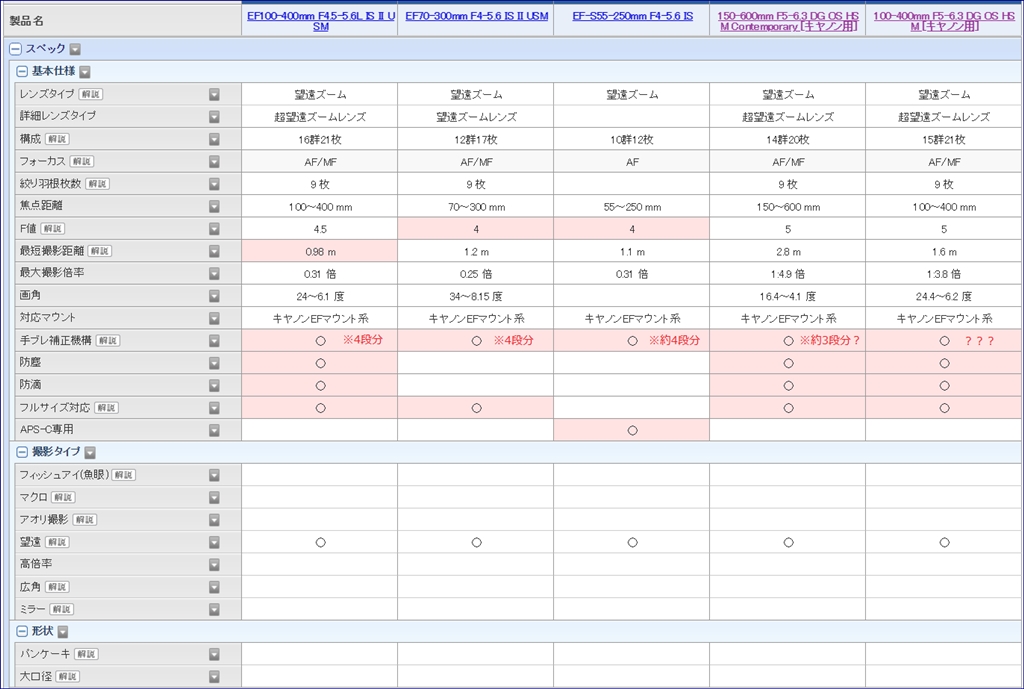Select the ※約3段分？ note text
Screen dimensions: 1024x689
[x=830, y=340]
